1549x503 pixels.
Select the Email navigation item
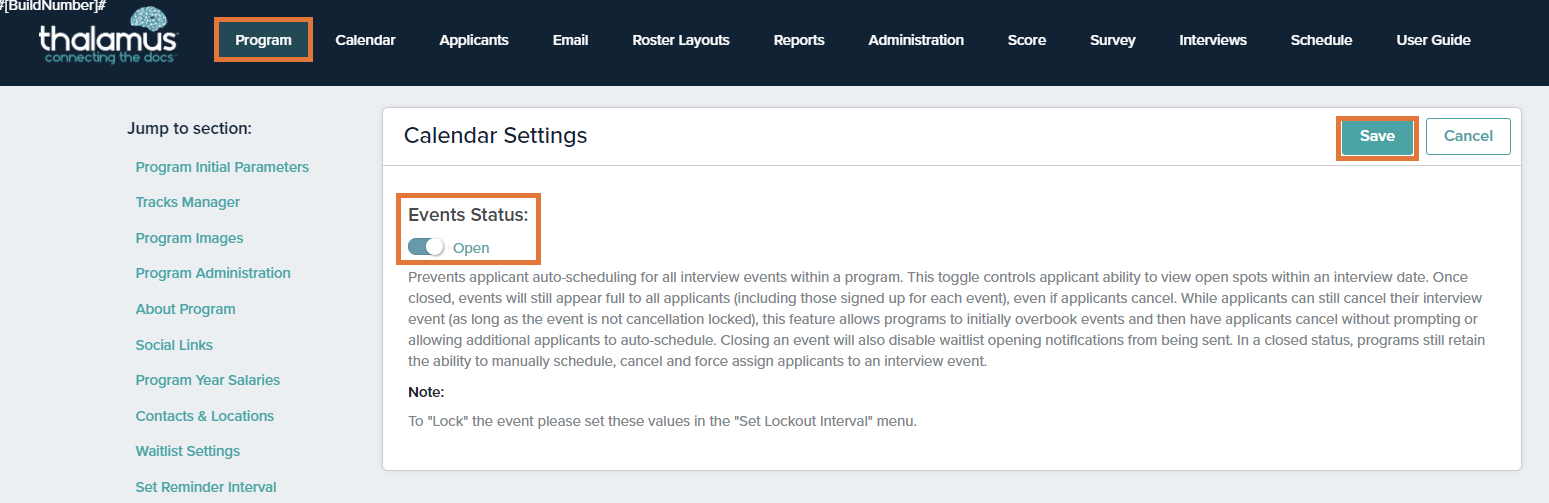570,40
